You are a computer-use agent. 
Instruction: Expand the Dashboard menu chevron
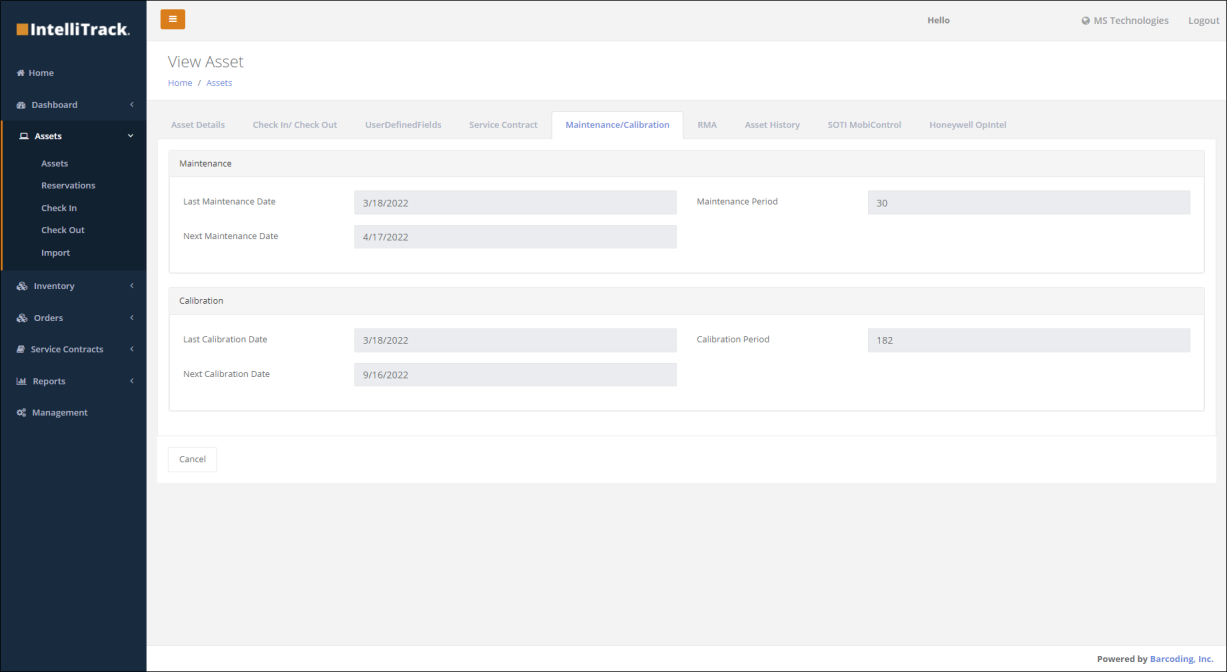pos(131,105)
